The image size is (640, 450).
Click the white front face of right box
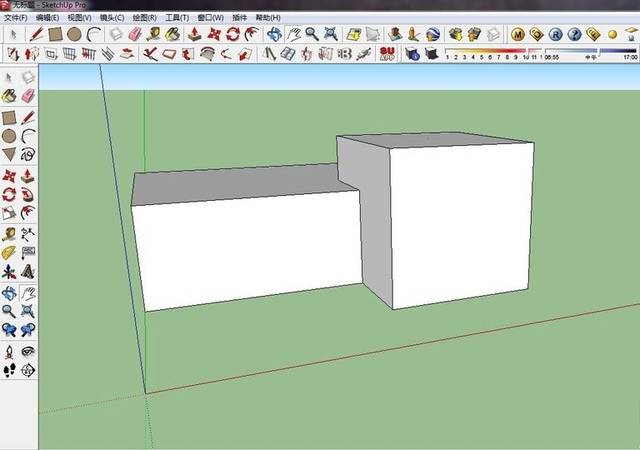[x=461, y=225]
